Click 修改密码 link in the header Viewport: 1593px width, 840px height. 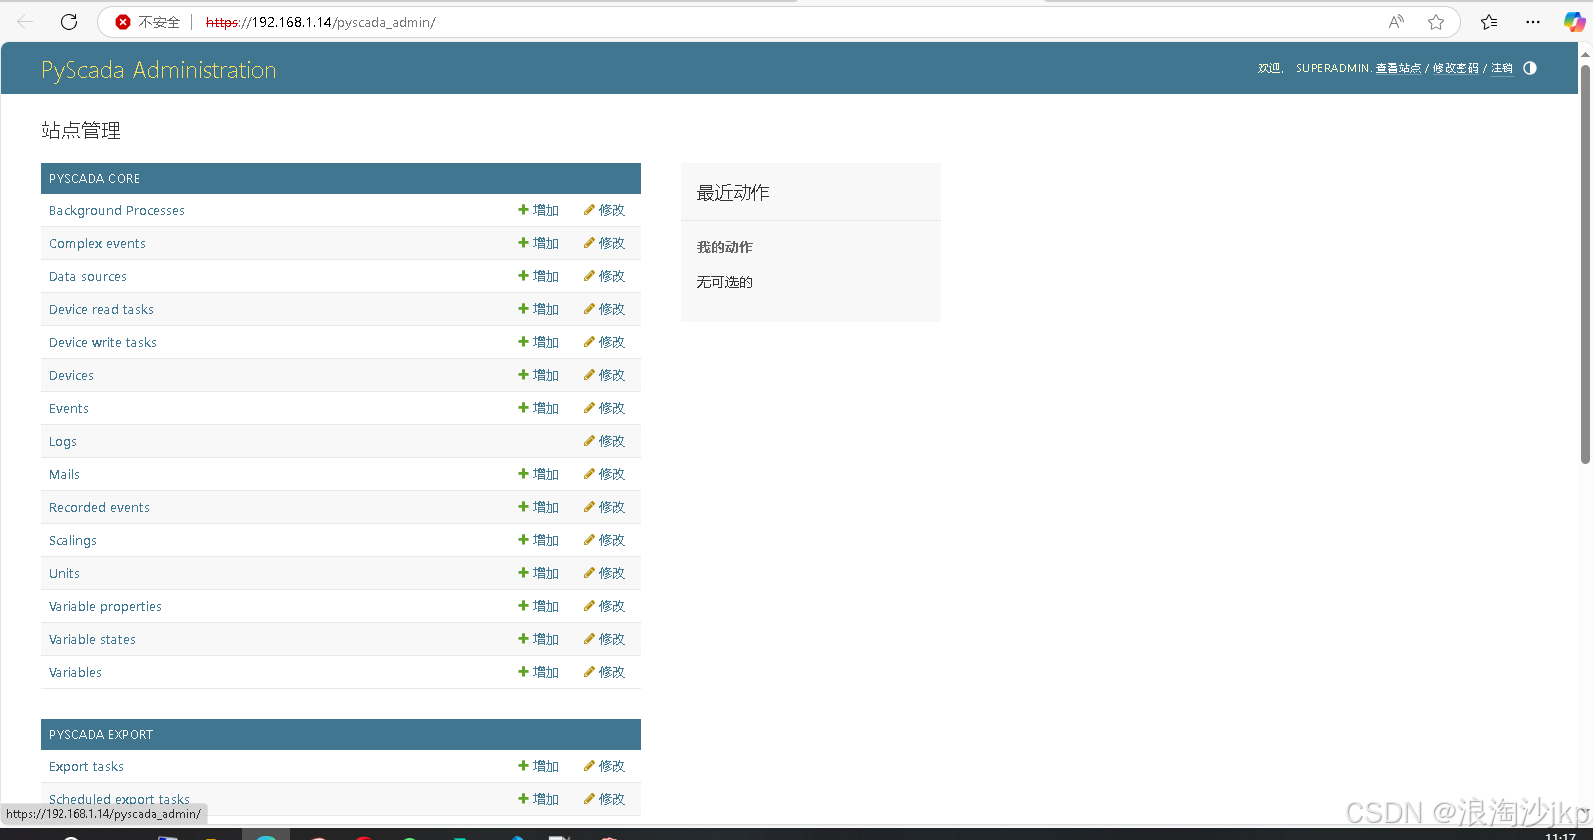[x=1455, y=68]
